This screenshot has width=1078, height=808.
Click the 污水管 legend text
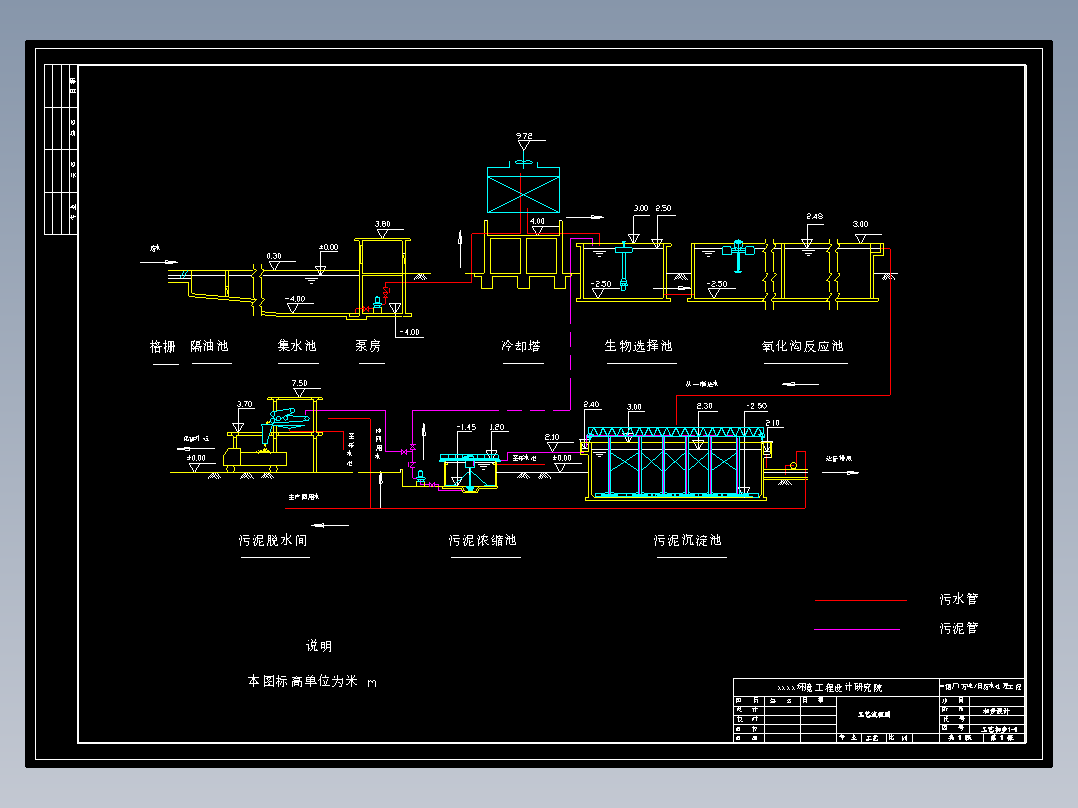coord(959,599)
